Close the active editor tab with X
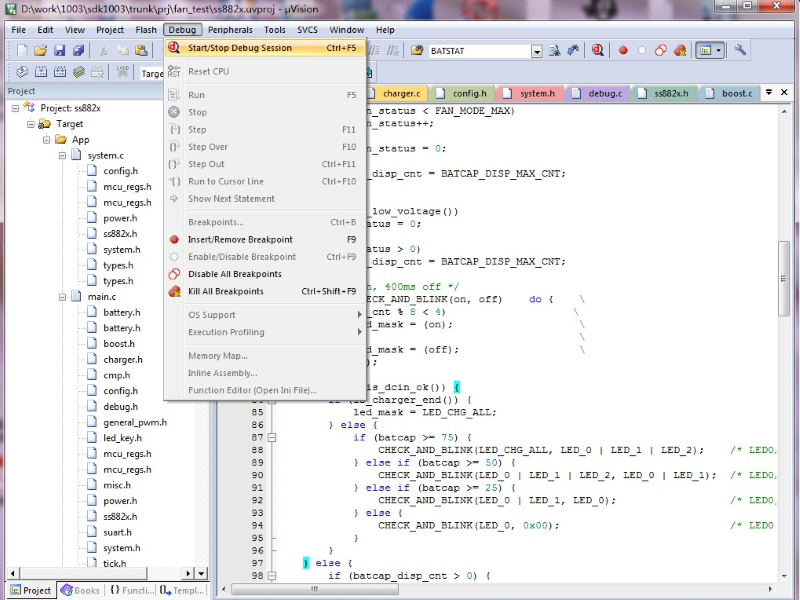This screenshot has height=600, width=800. click(x=784, y=92)
